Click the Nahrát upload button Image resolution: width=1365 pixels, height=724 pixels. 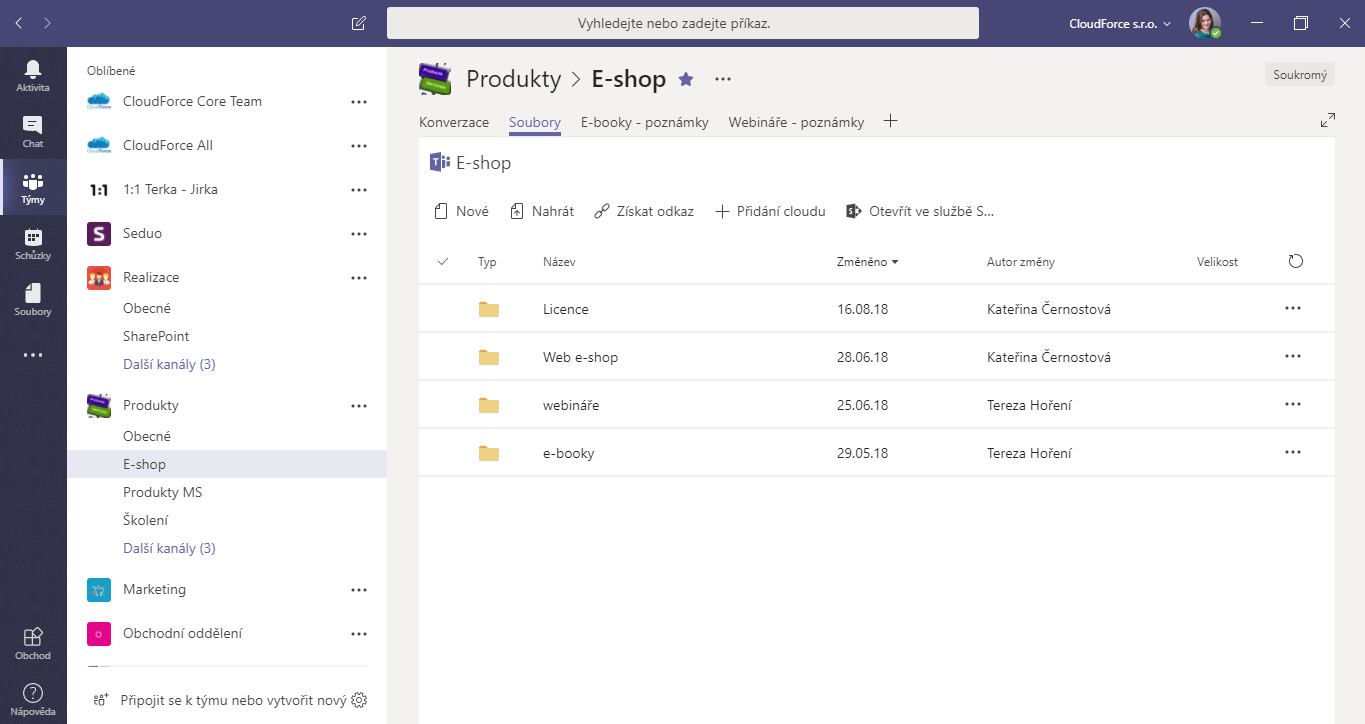pyautogui.click(x=542, y=211)
